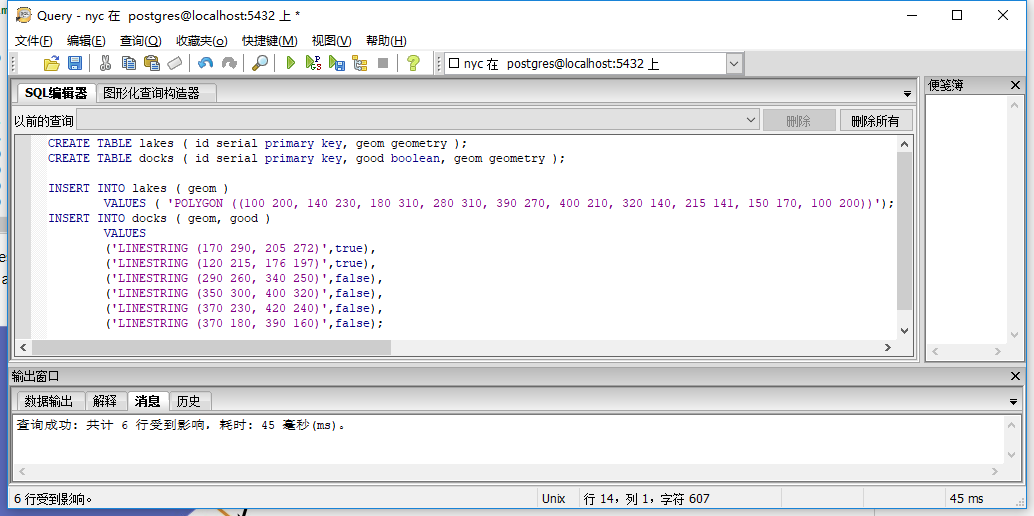Click the CREATE TABLE lakes line
Screen dimensions: 1034x516
[257, 143]
